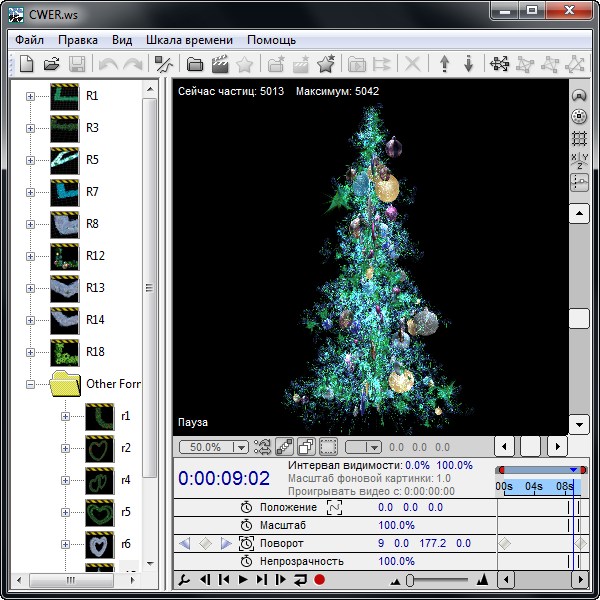
Task: Click the XYZ axes icon
Action: [578, 161]
